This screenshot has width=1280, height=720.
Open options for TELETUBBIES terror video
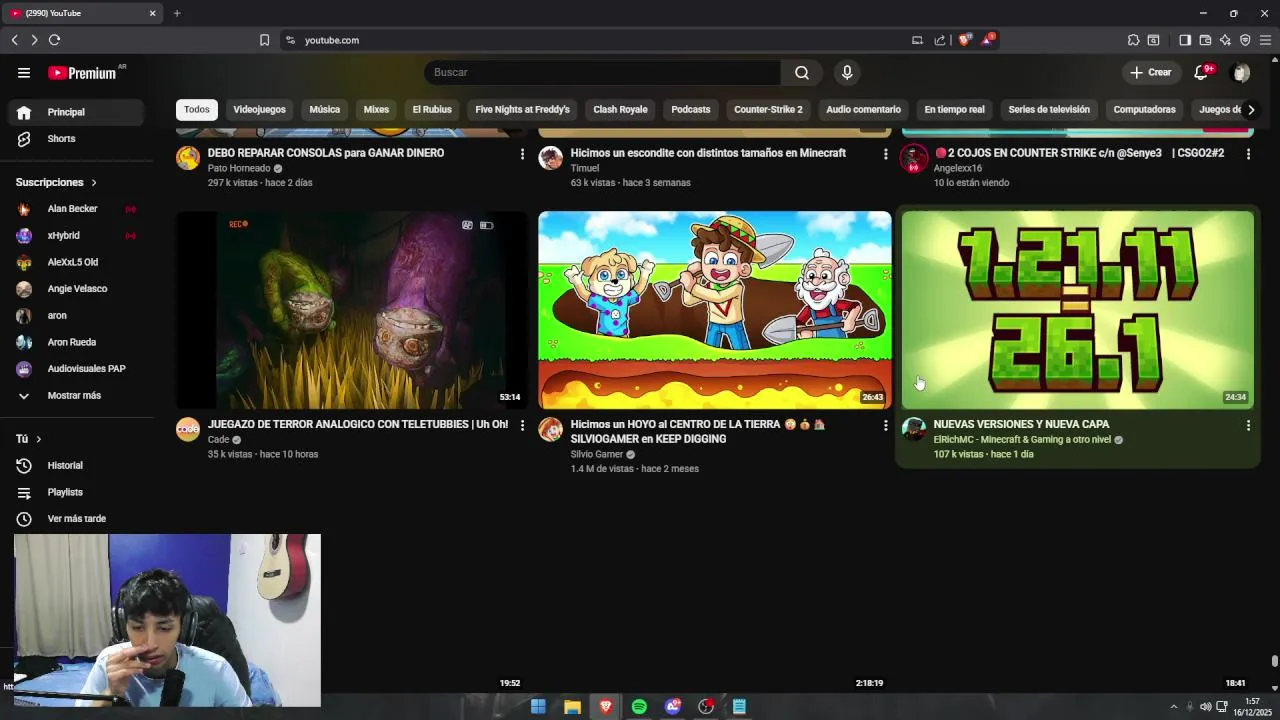[522, 425]
